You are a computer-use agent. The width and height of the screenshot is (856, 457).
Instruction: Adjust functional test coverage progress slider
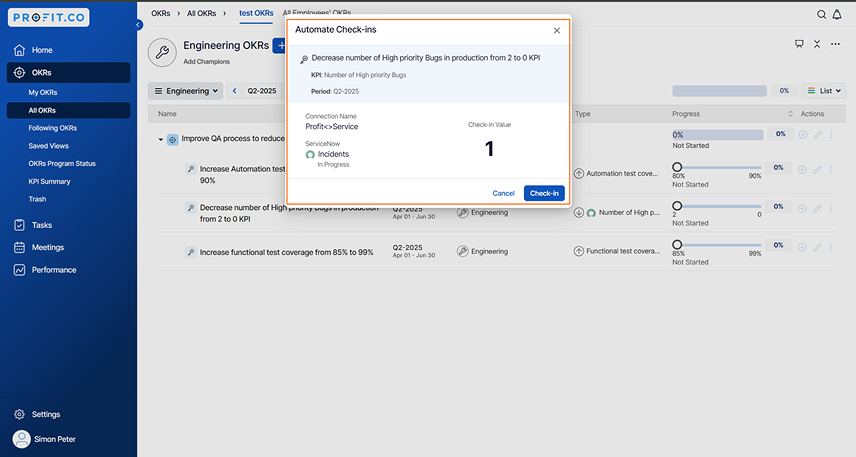(677, 245)
